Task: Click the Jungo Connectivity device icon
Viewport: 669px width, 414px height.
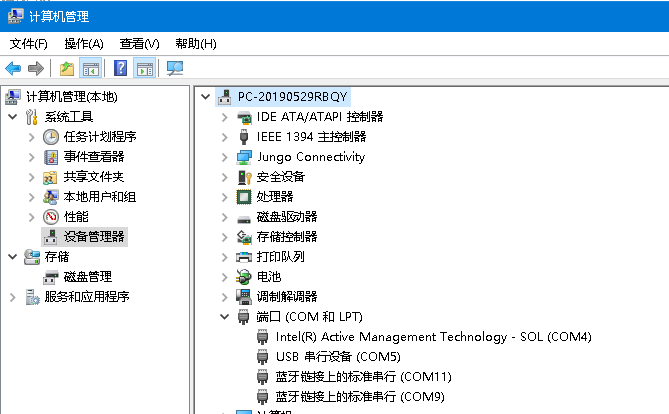Action: coord(244,157)
